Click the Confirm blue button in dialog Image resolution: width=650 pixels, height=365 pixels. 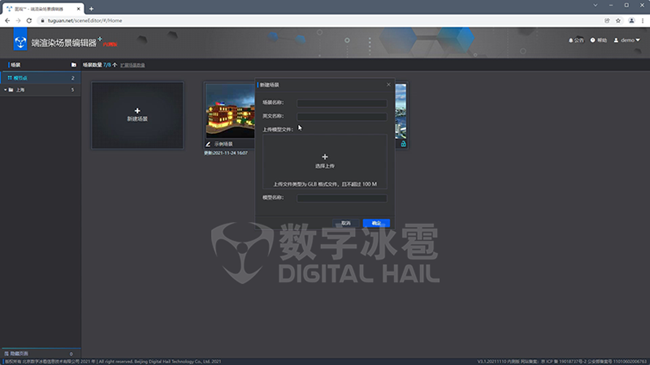point(376,223)
